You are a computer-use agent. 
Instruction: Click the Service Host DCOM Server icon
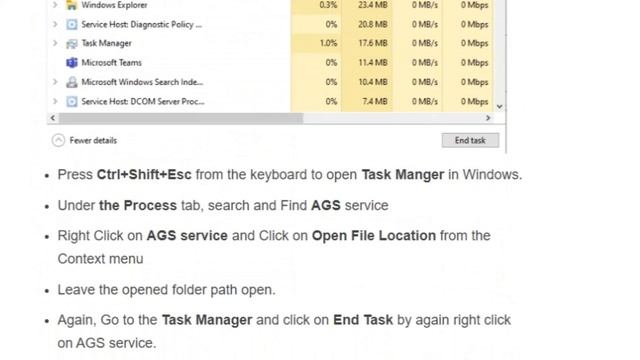(72, 101)
